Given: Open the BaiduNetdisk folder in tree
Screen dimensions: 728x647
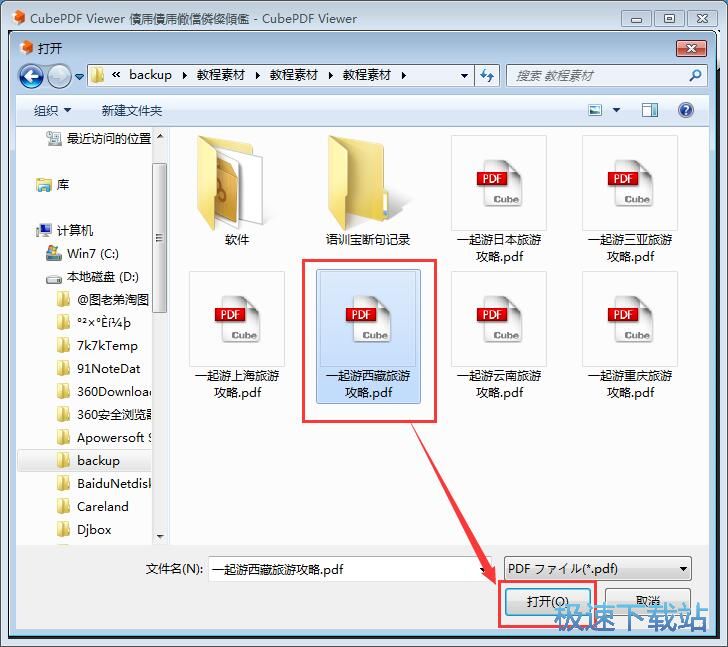Looking at the screenshot, I should pyautogui.click(x=104, y=484).
